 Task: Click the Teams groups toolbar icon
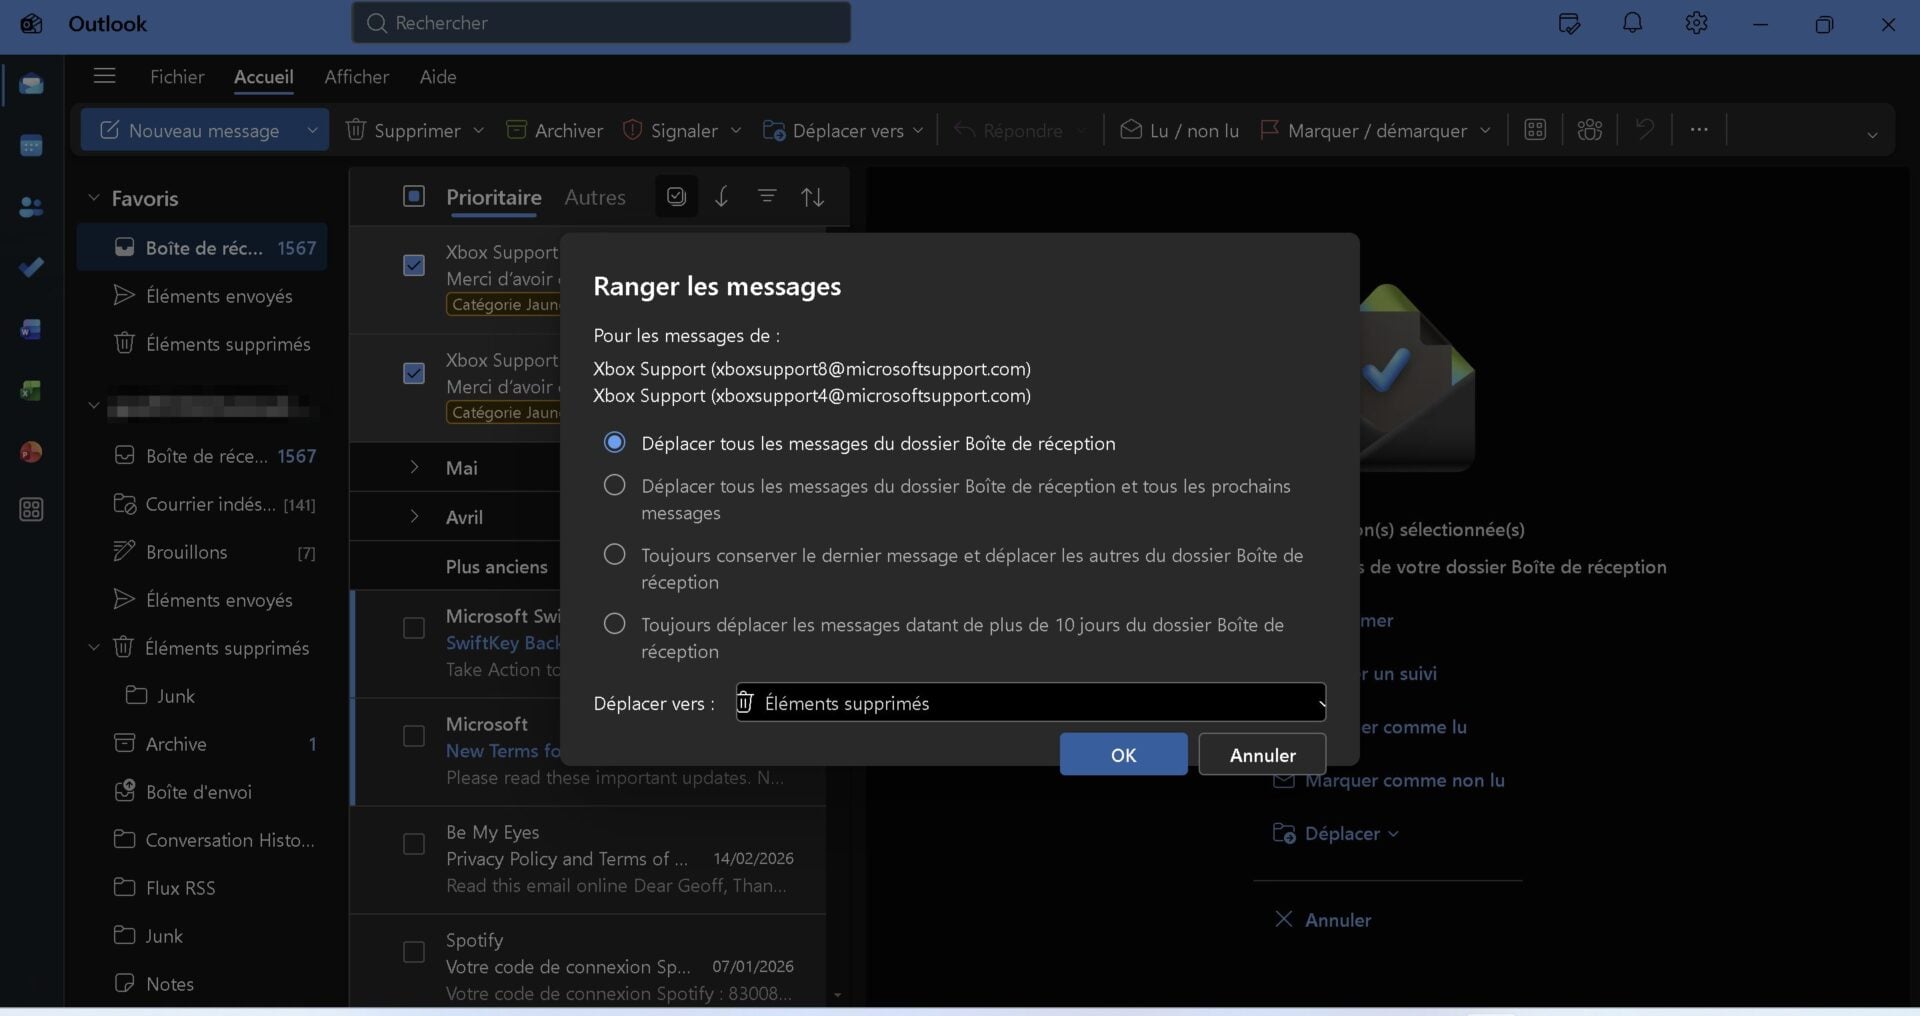pyautogui.click(x=1589, y=130)
